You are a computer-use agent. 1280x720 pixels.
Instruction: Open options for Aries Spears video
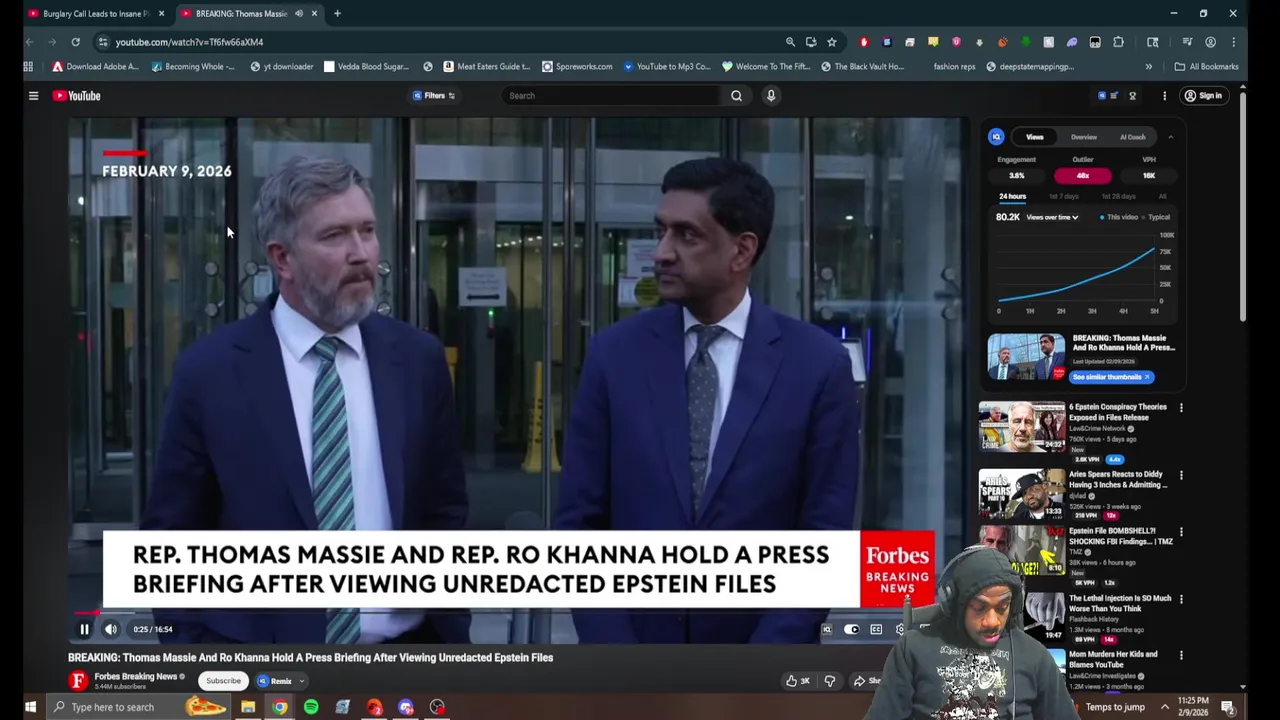click(x=1181, y=476)
